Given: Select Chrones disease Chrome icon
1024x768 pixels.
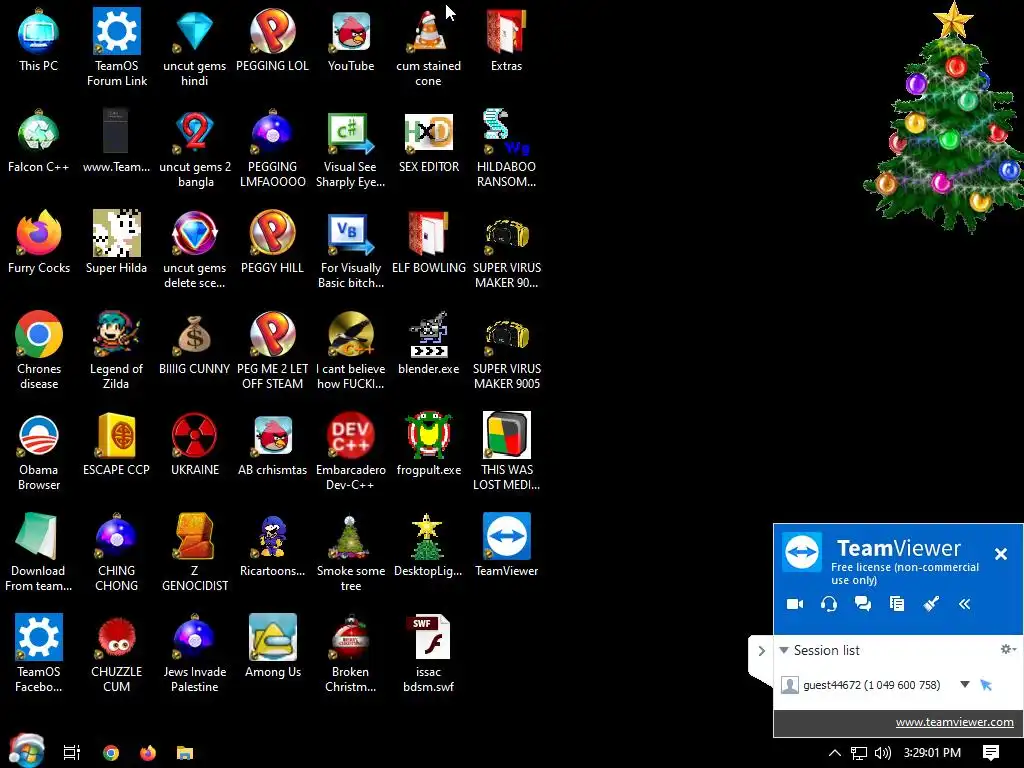Looking at the screenshot, I should (x=39, y=350).
